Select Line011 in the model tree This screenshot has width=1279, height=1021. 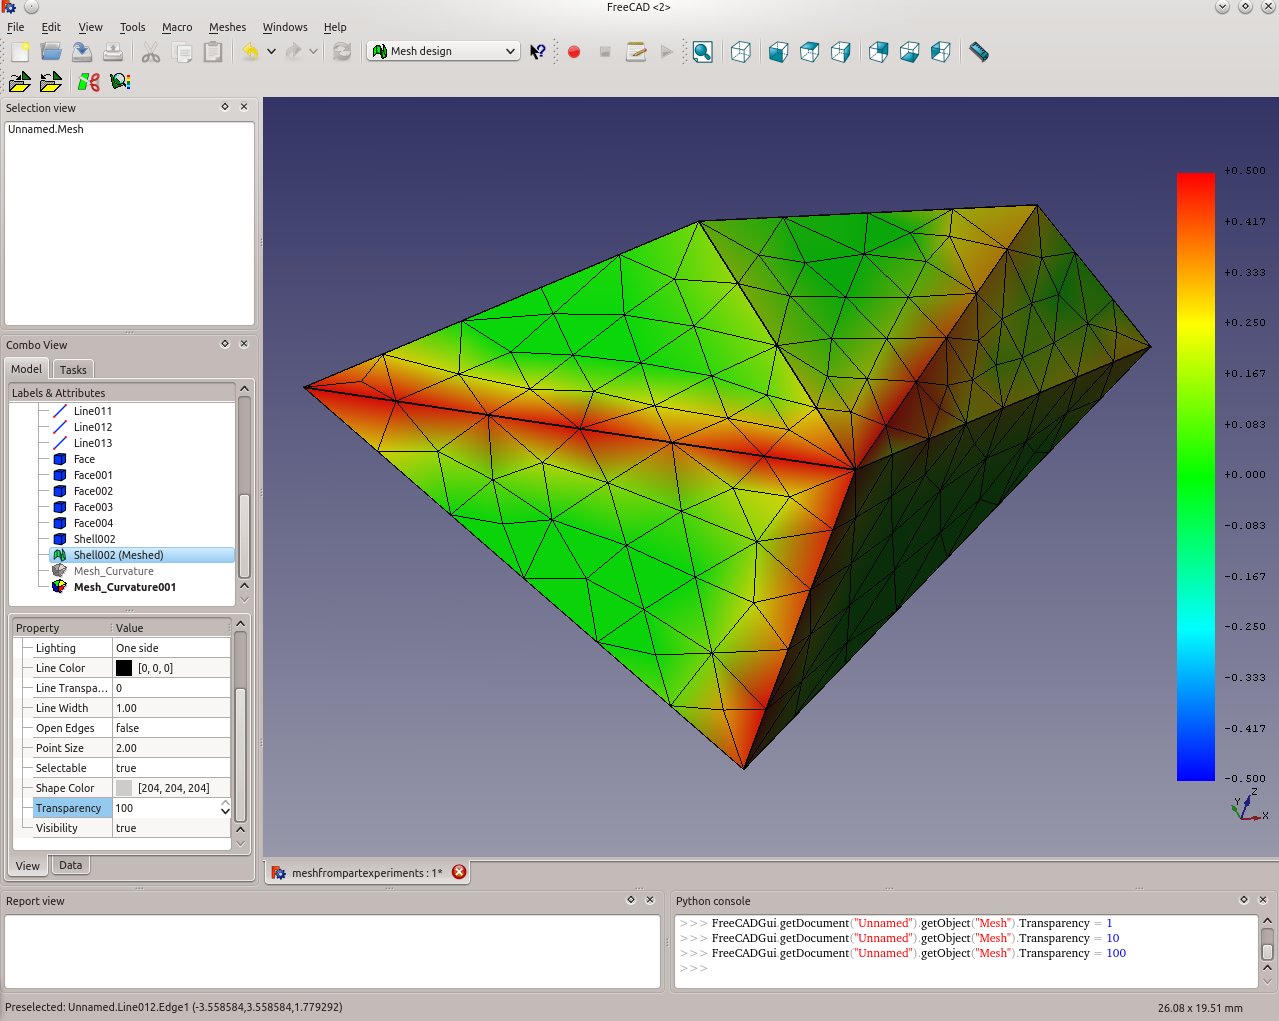(92, 411)
